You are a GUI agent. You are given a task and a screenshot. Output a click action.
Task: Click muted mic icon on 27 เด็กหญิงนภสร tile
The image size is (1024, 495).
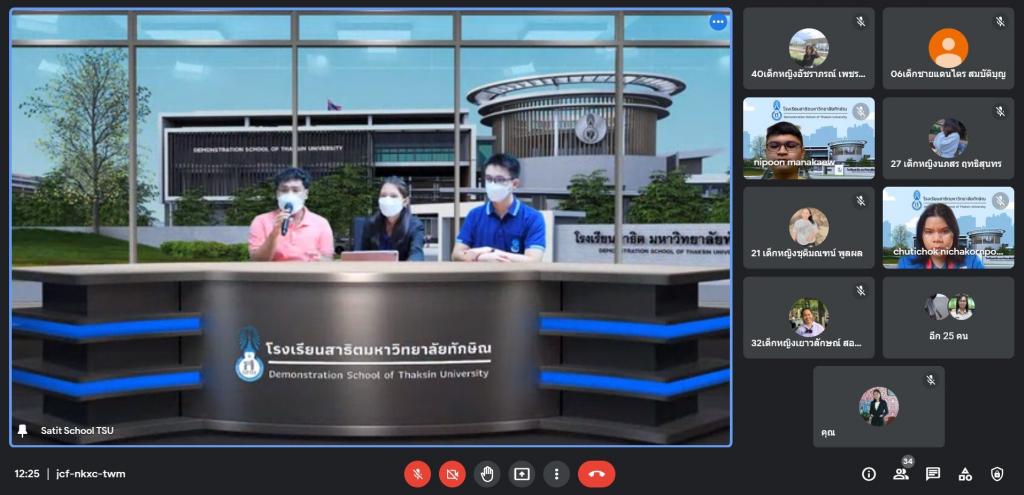click(1000, 112)
